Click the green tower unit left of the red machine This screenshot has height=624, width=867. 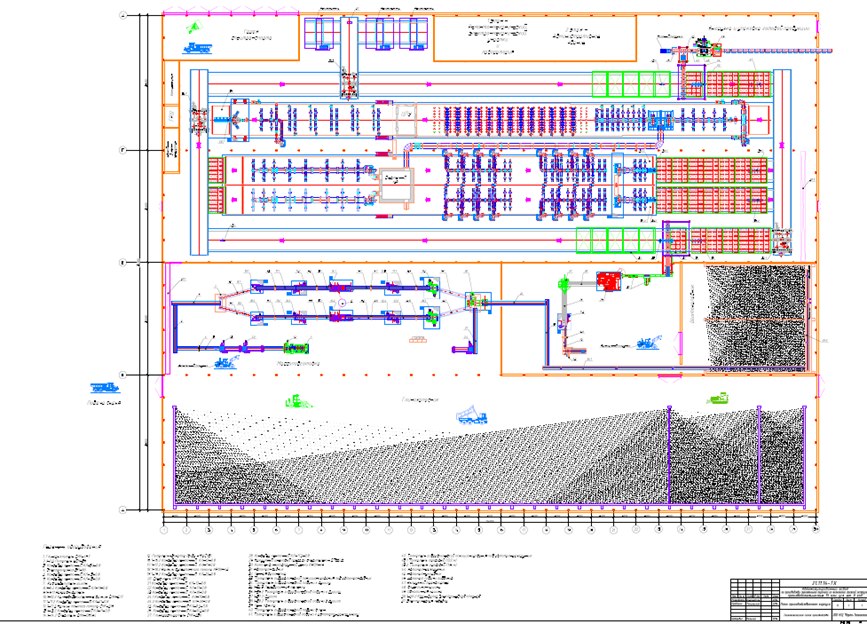[x=563, y=284]
